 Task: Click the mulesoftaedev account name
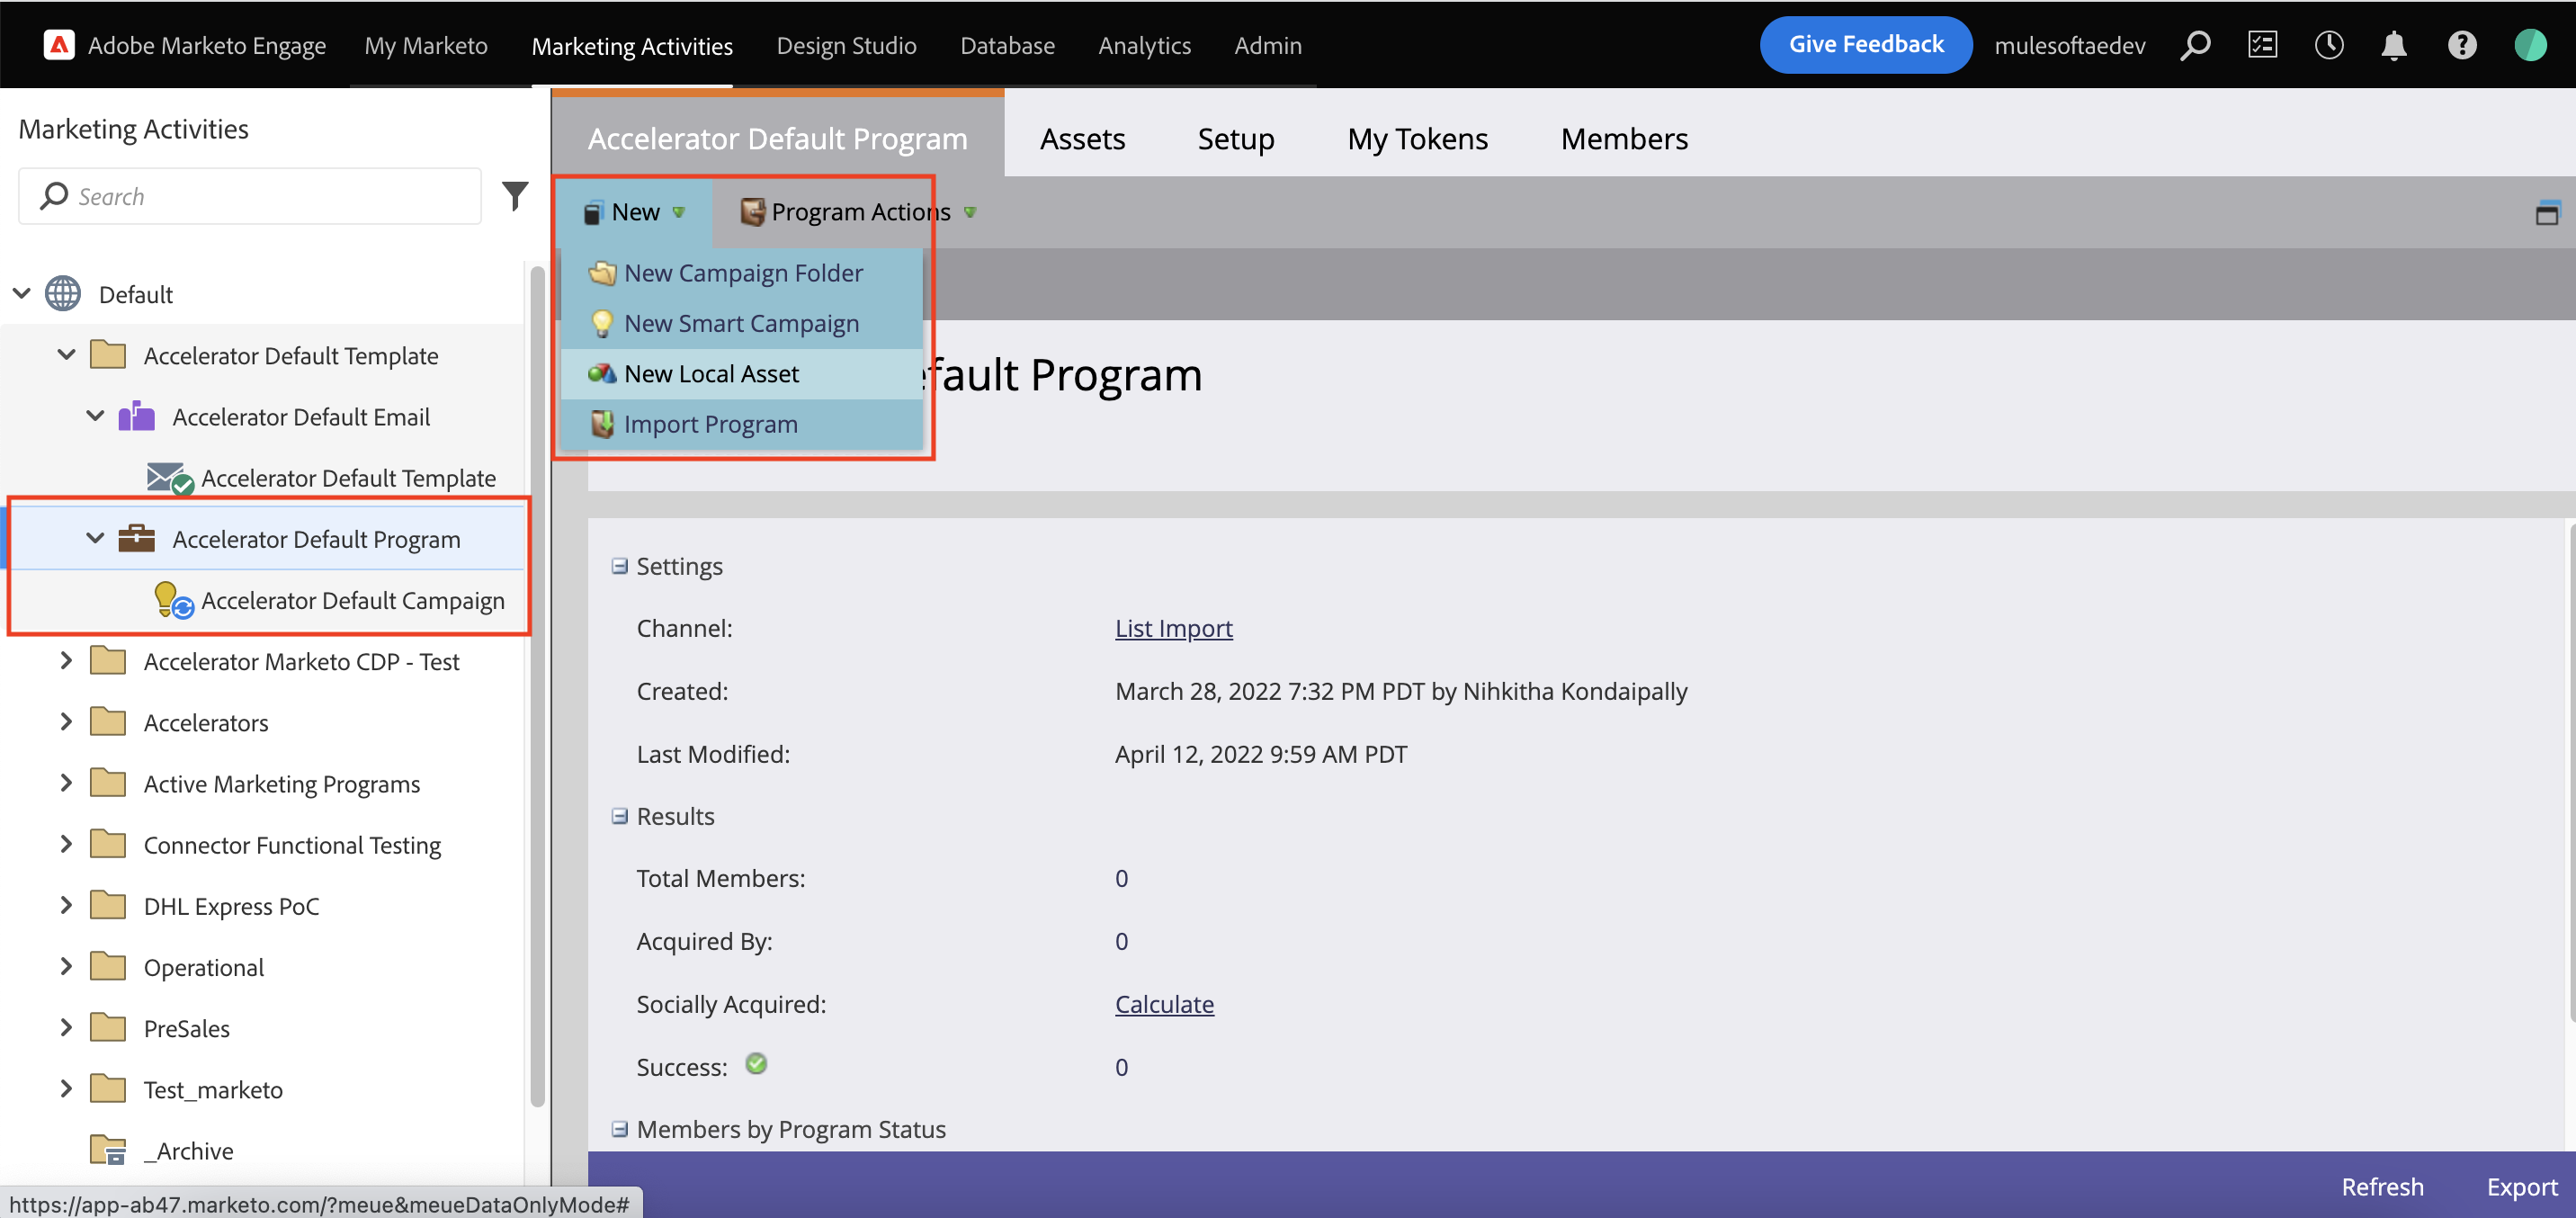point(2069,45)
